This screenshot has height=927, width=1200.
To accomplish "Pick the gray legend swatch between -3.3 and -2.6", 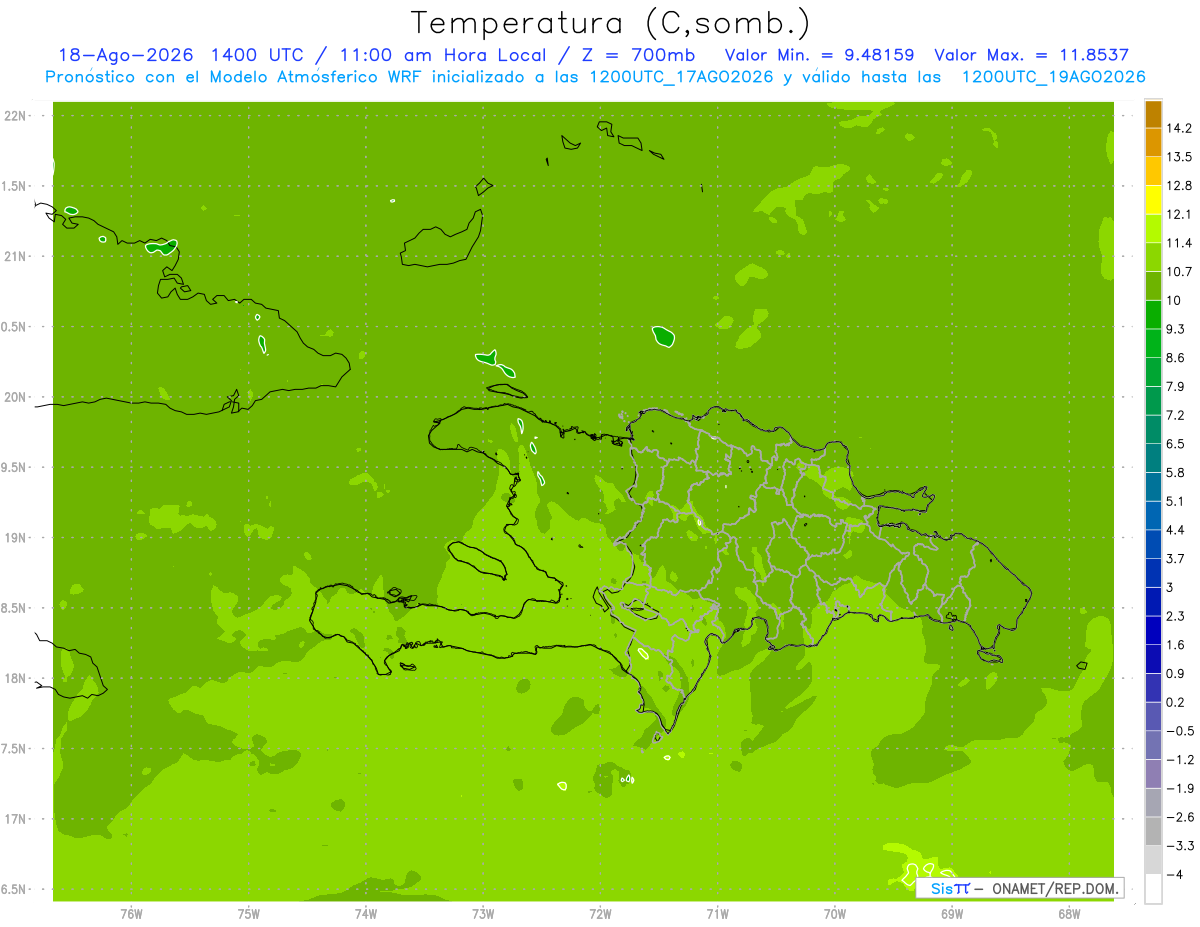I will pyautogui.click(x=1153, y=831).
